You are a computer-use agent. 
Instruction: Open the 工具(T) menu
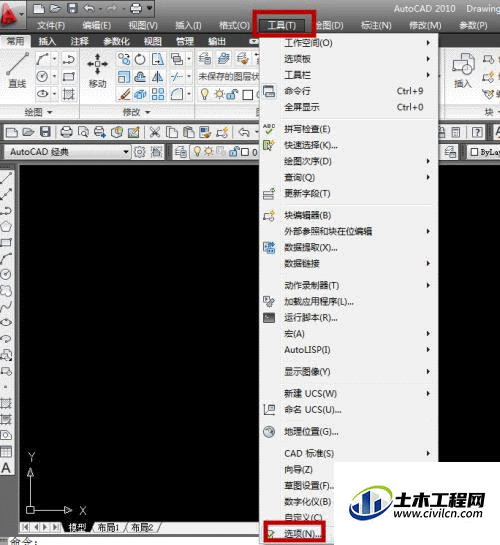pyautogui.click(x=282, y=25)
